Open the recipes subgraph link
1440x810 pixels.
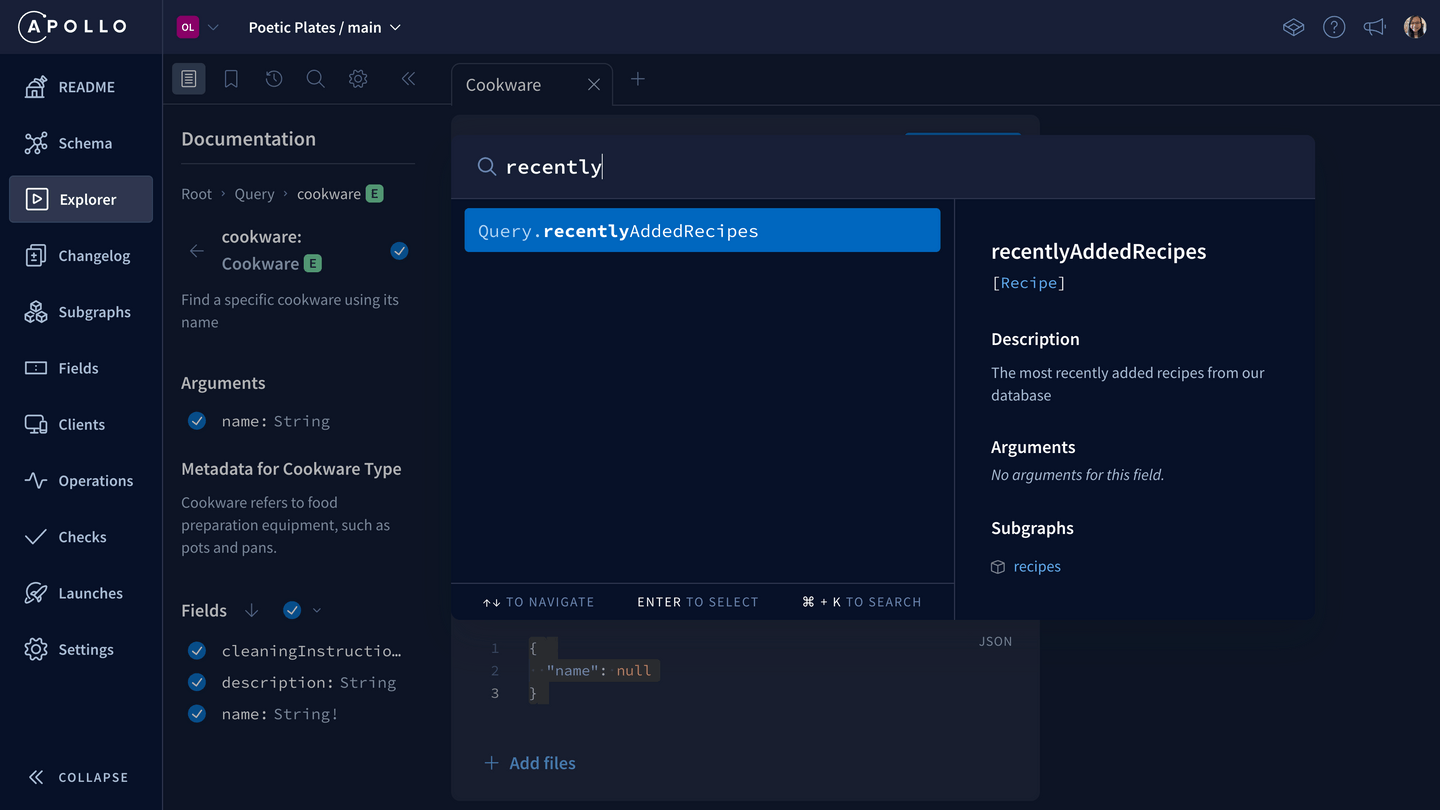[1037, 567]
